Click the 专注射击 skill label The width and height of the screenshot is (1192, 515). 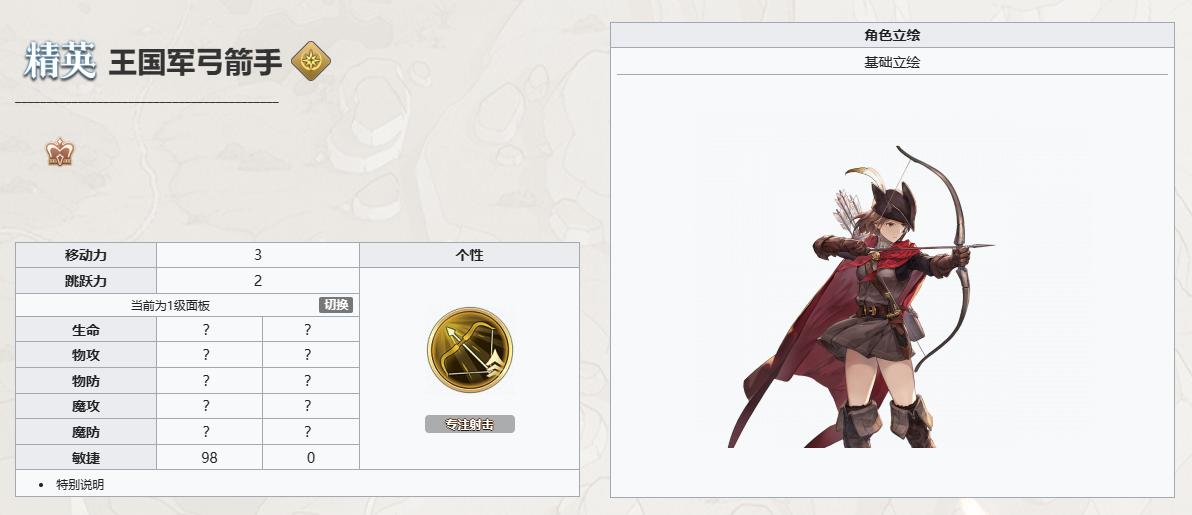tap(470, 424)
